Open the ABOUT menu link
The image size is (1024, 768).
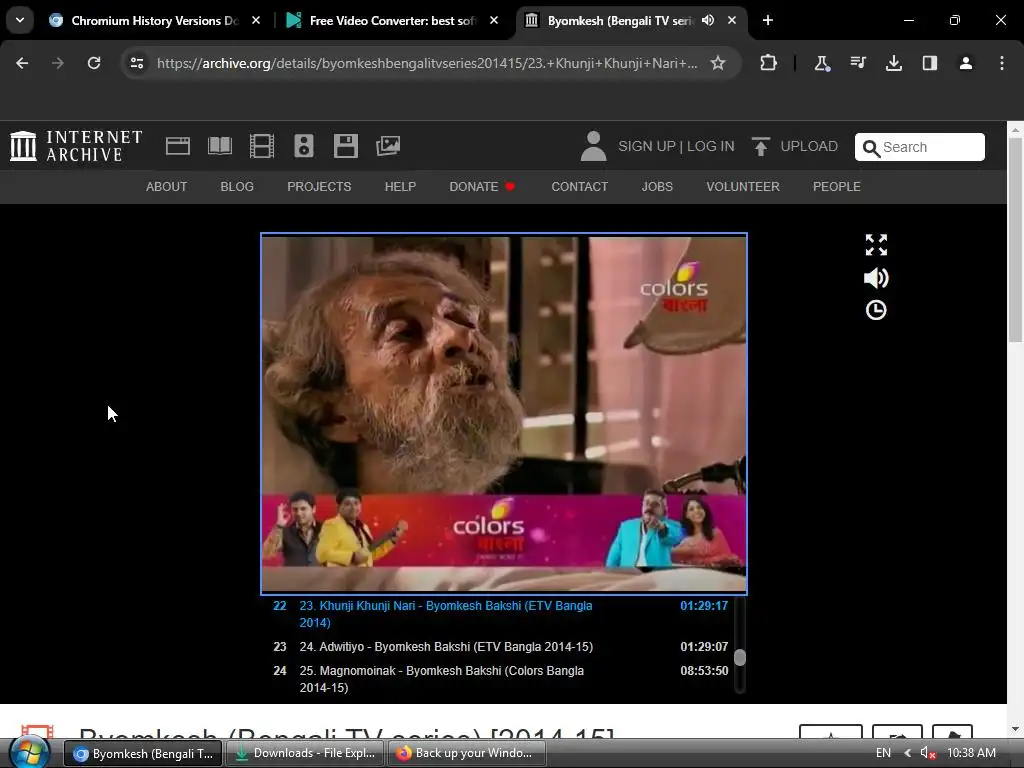tap(167, 187)
